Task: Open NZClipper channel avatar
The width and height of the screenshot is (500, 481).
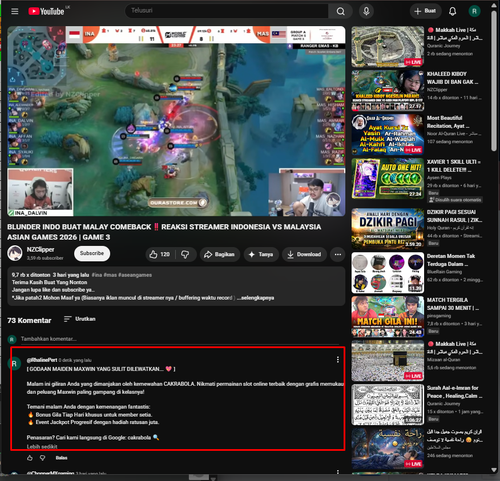Action: pyautogui.click(x=15, y=253)
